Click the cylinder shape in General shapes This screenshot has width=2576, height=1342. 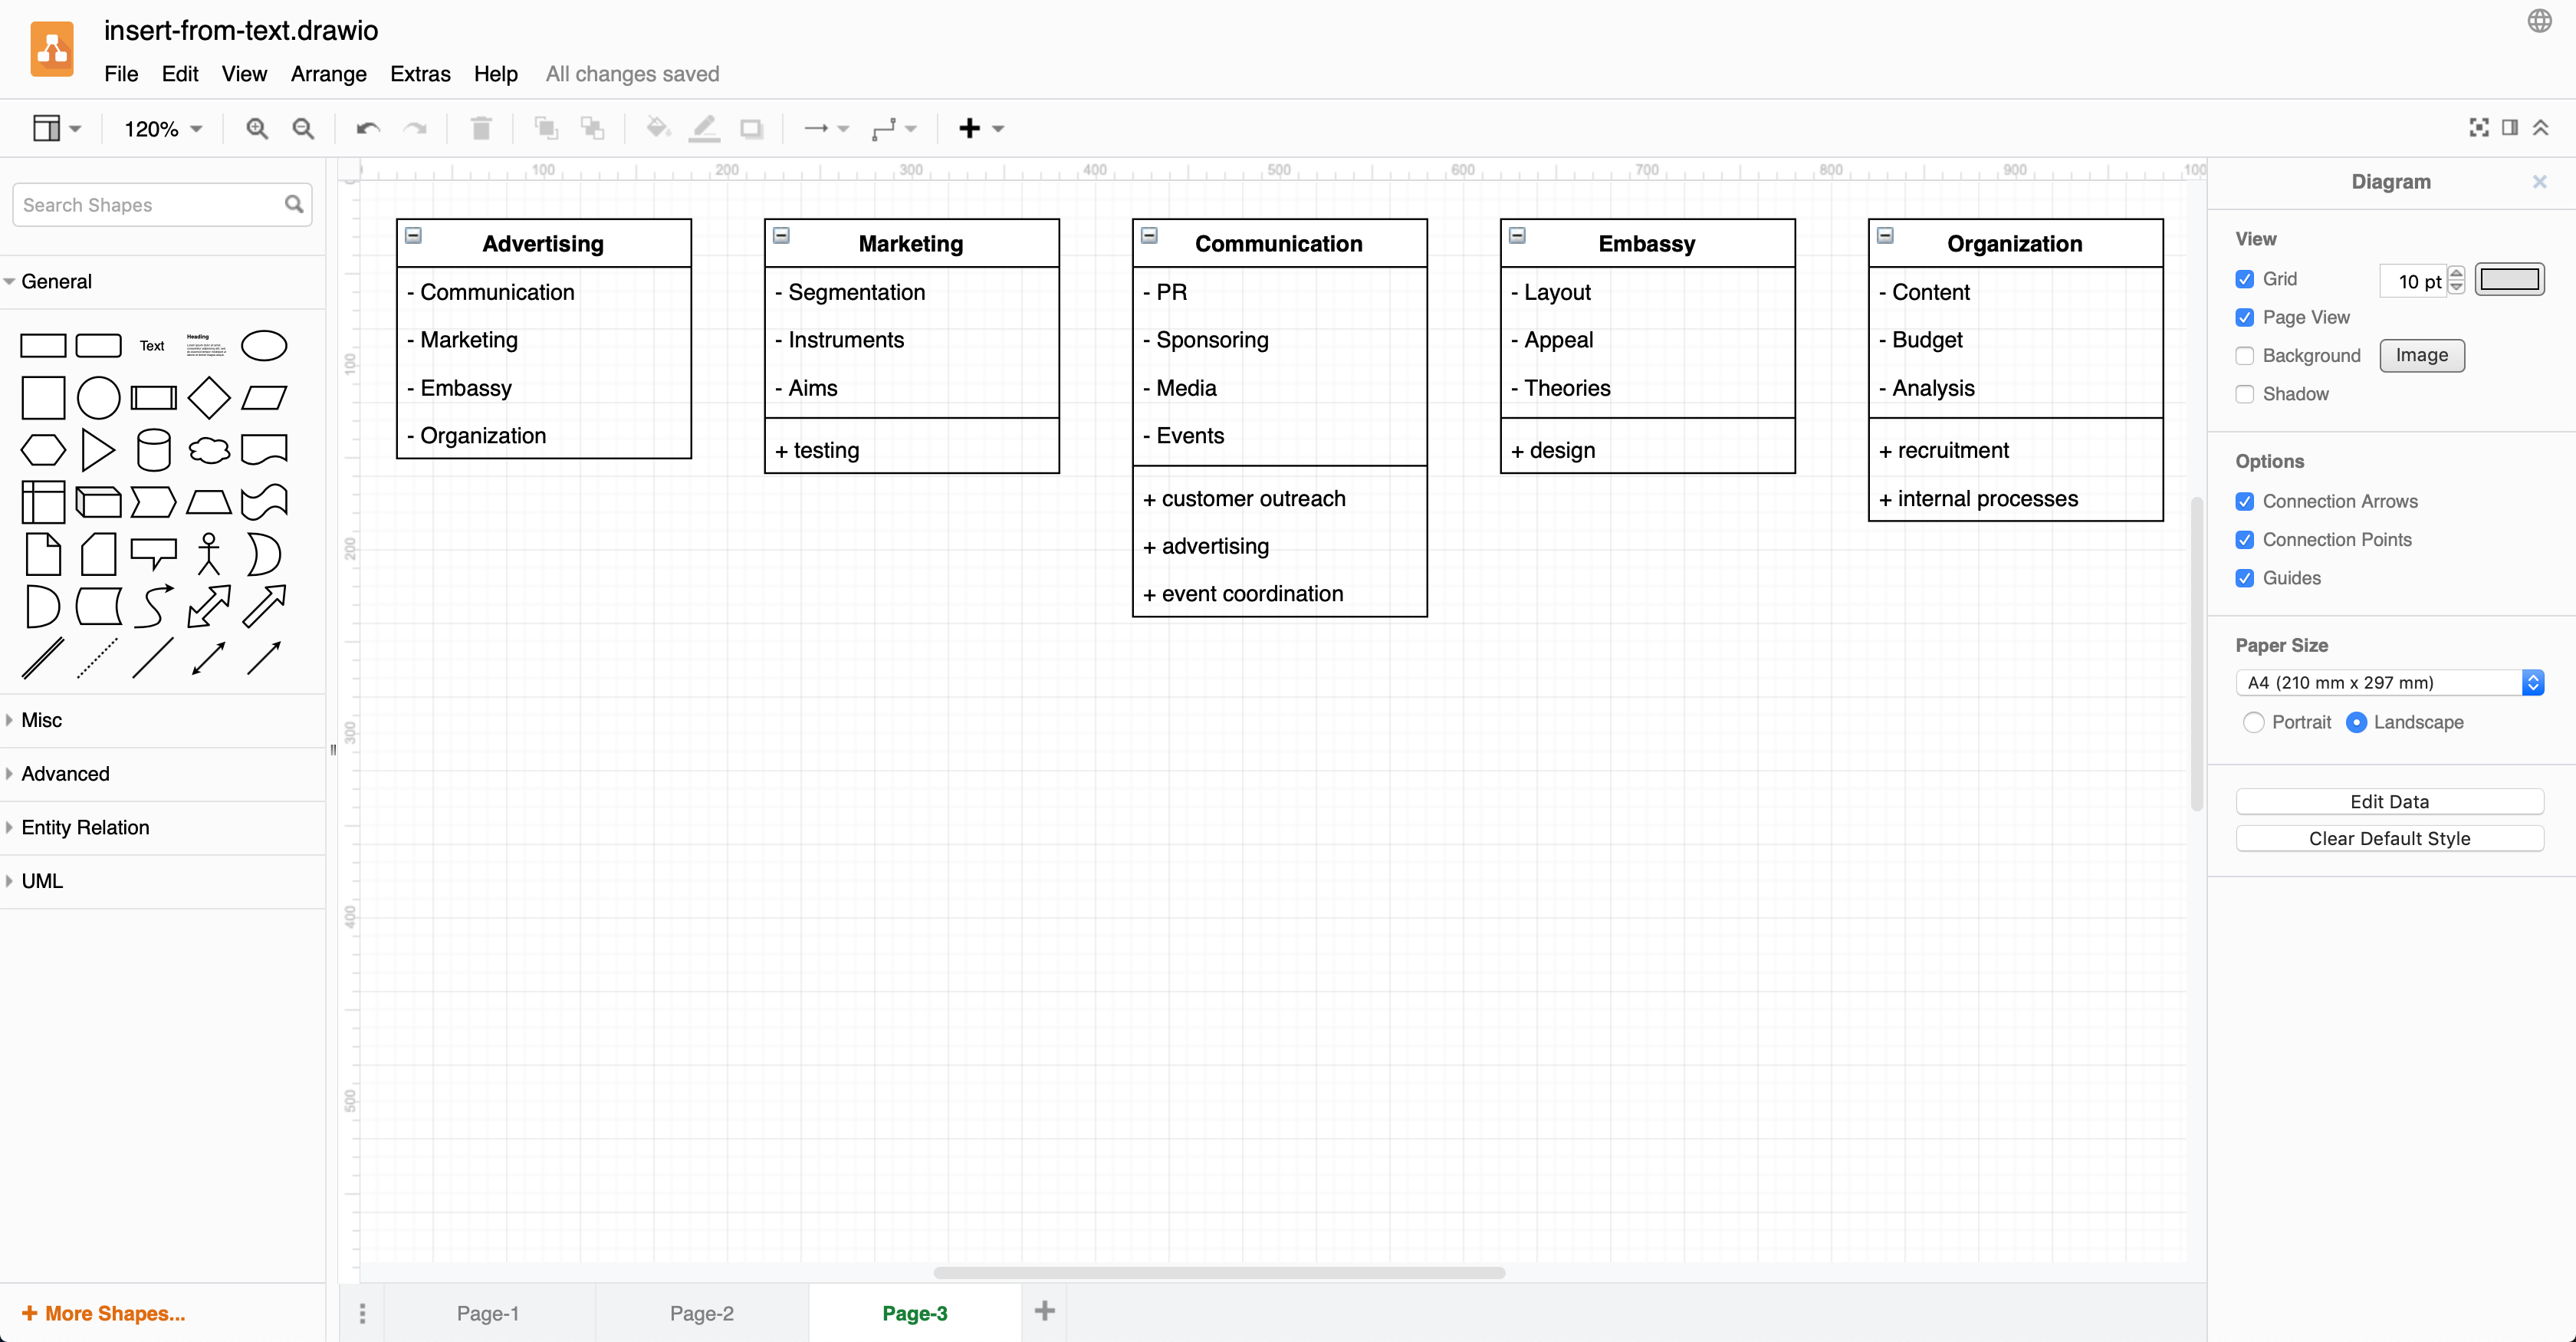[x=153, y=449]
